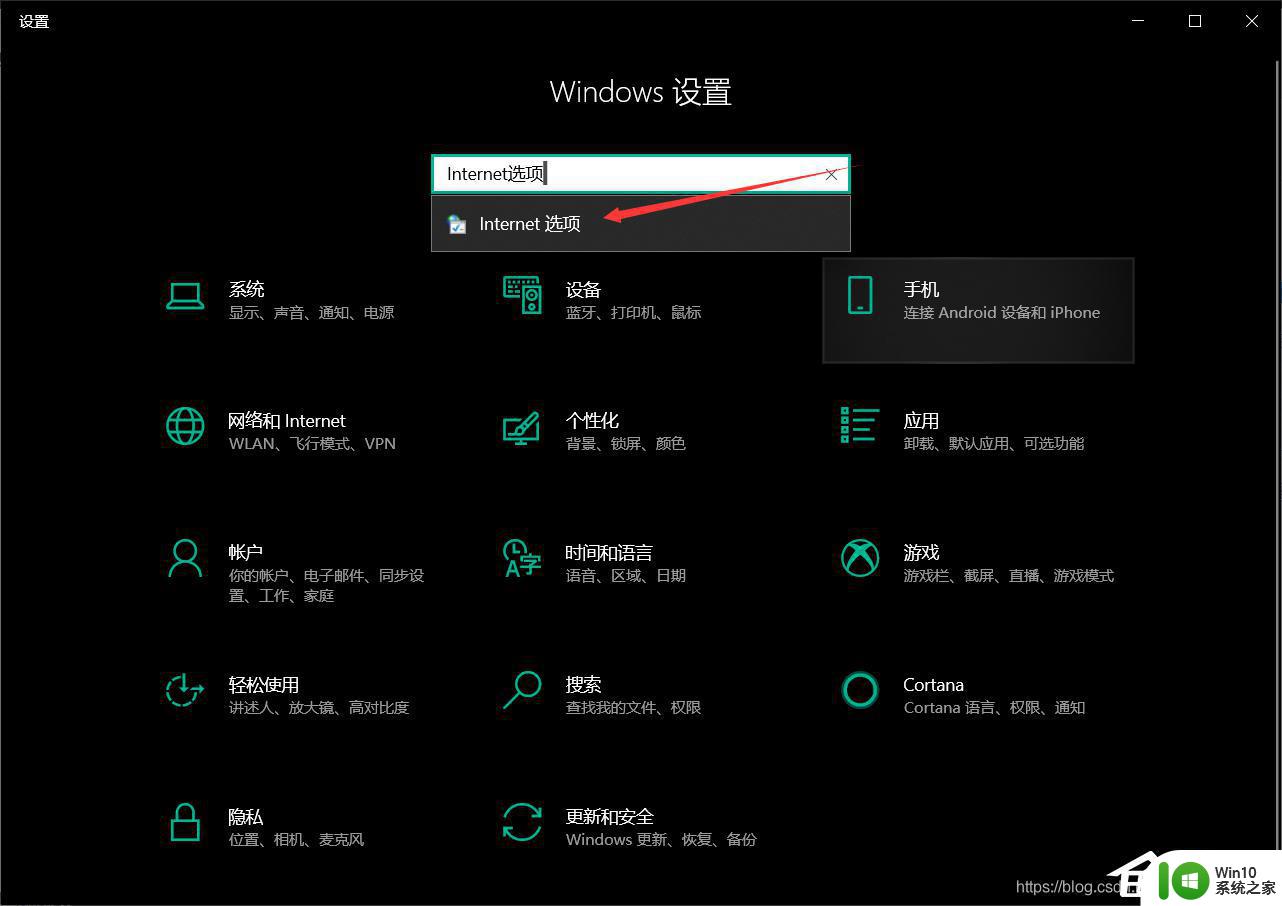Open the Time & Language icon

[522, 558]
